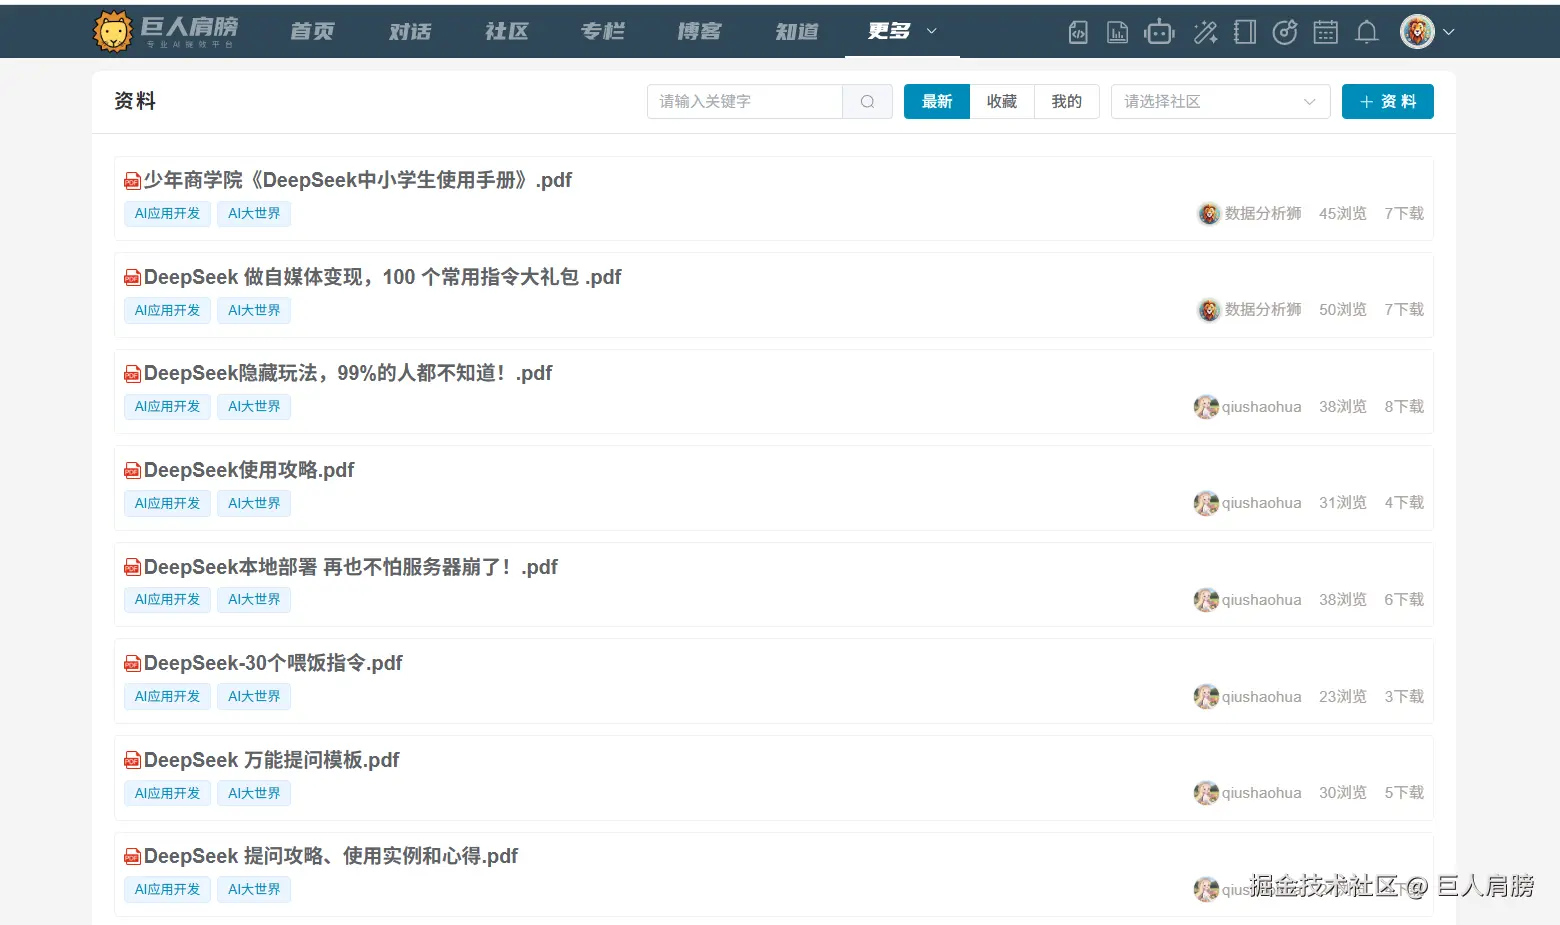Click PDF icon of 少年商学院 file

[x=132, y=181]
